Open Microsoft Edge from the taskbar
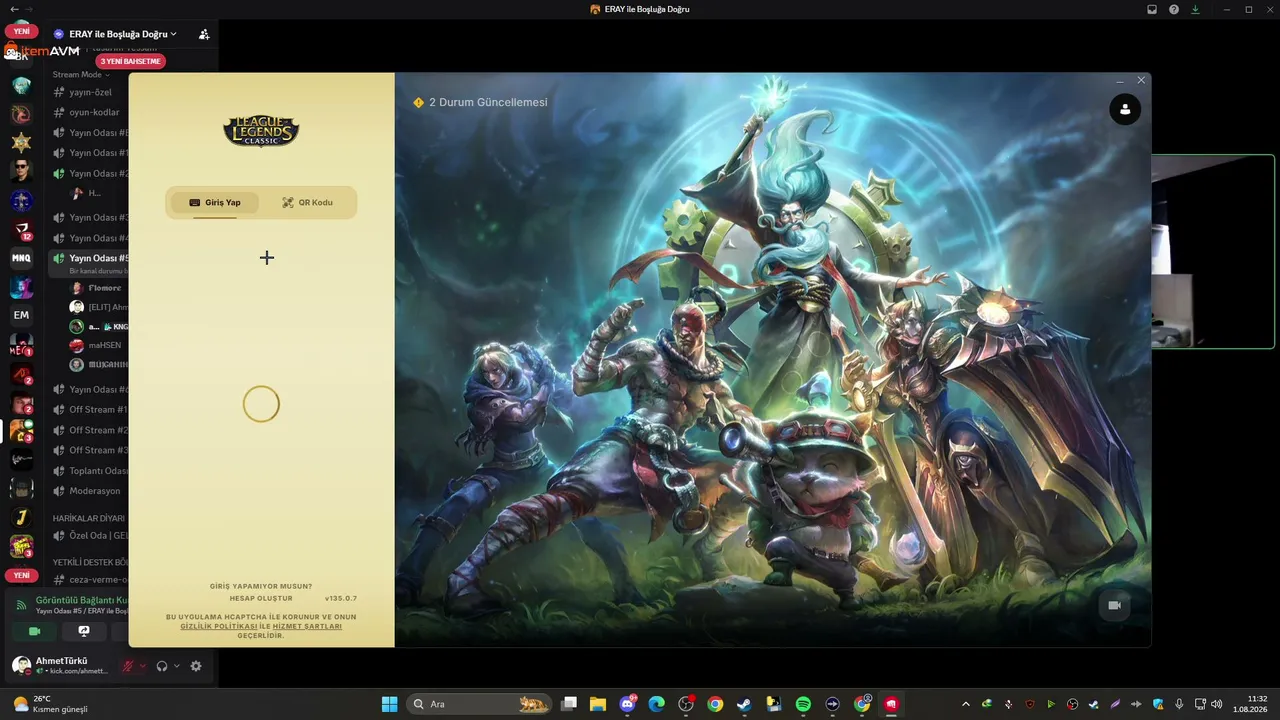1280x720 pixels. (656, 704)
